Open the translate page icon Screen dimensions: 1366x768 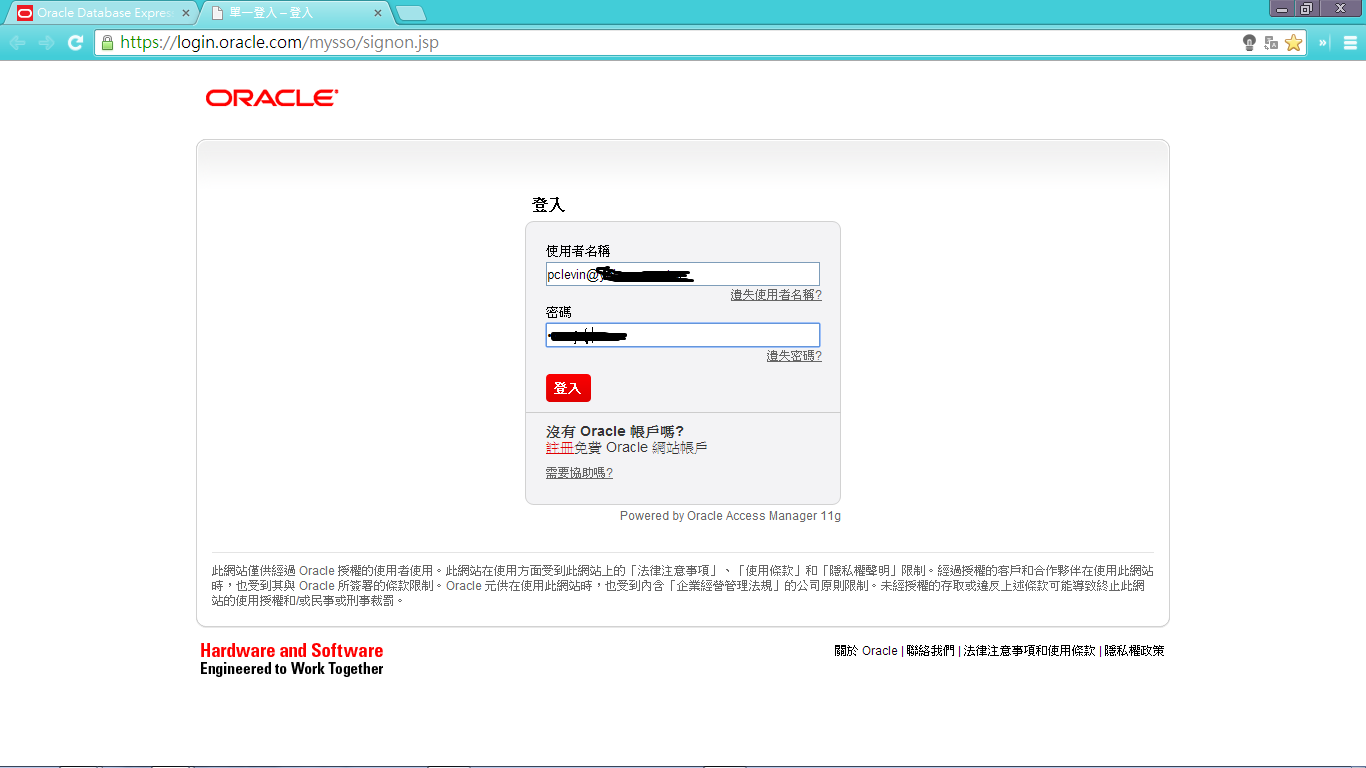(x=1271, y=43)
